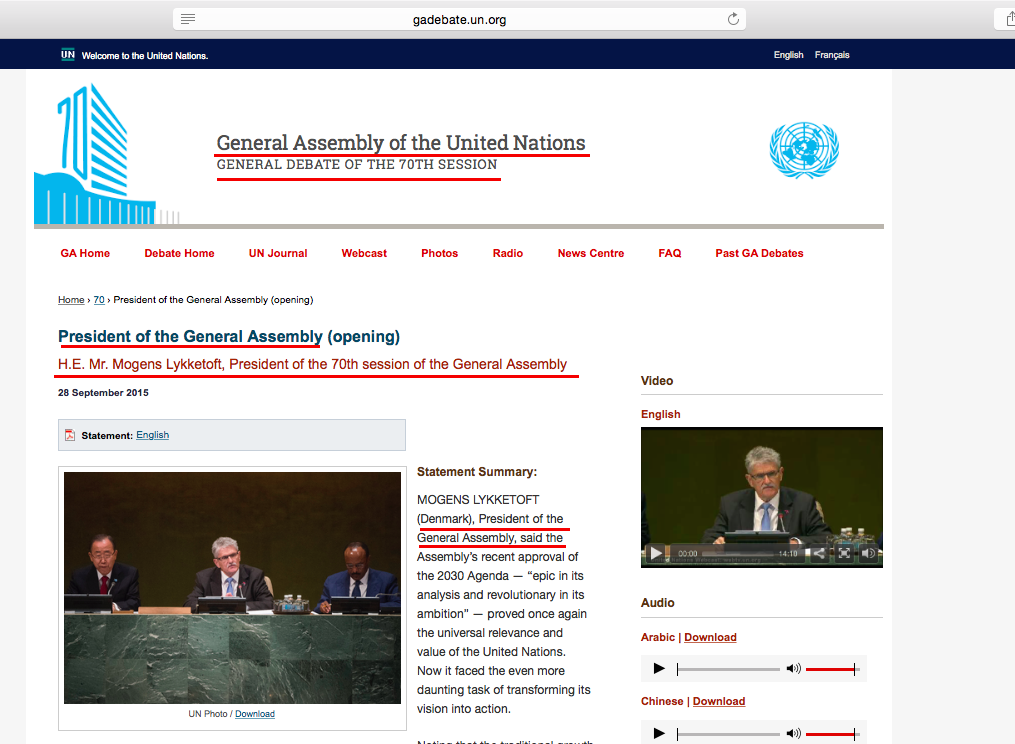Viewport: 1015px width, 744px height.
Task: Open News Centre menu item
Action: pyautogui.click(x=591, y=253)
